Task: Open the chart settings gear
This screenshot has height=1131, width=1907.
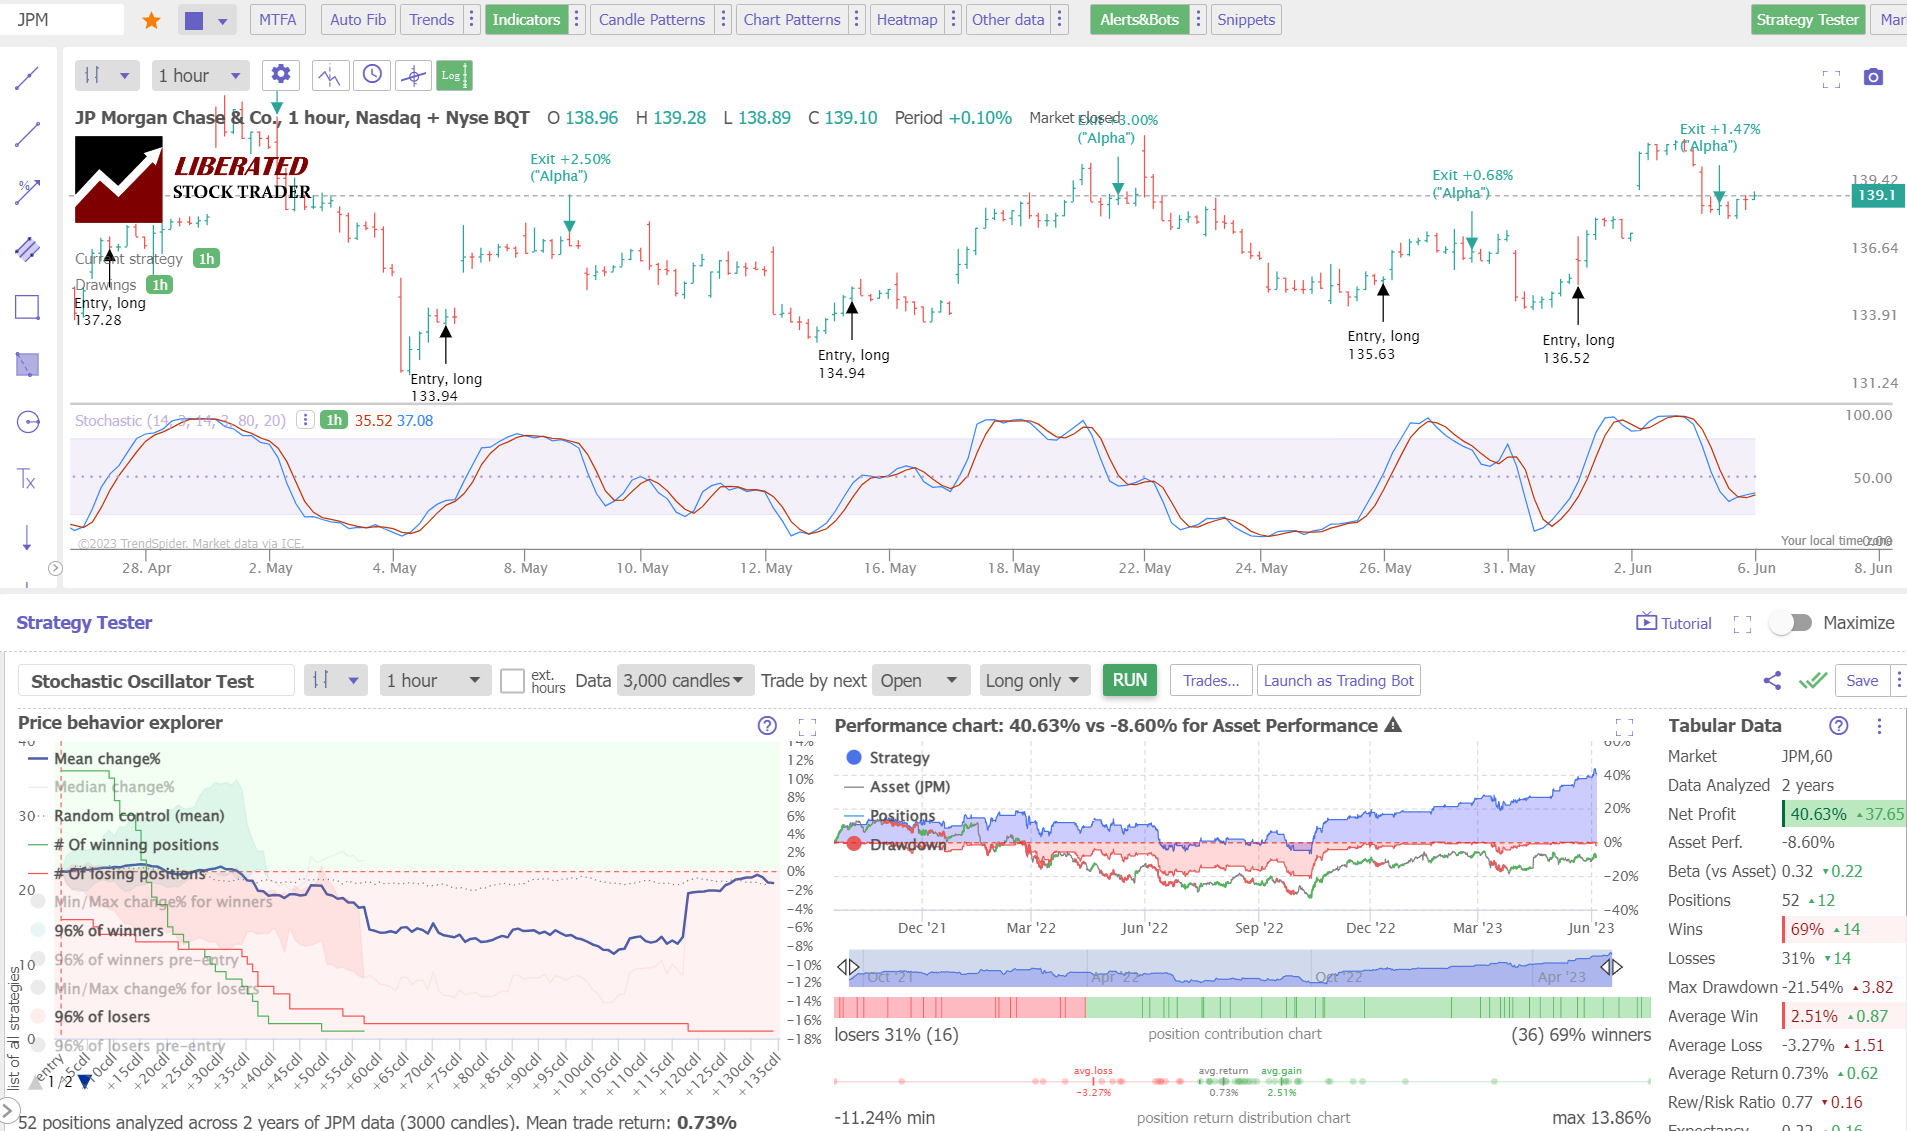Action: click(x=280, y=74)
